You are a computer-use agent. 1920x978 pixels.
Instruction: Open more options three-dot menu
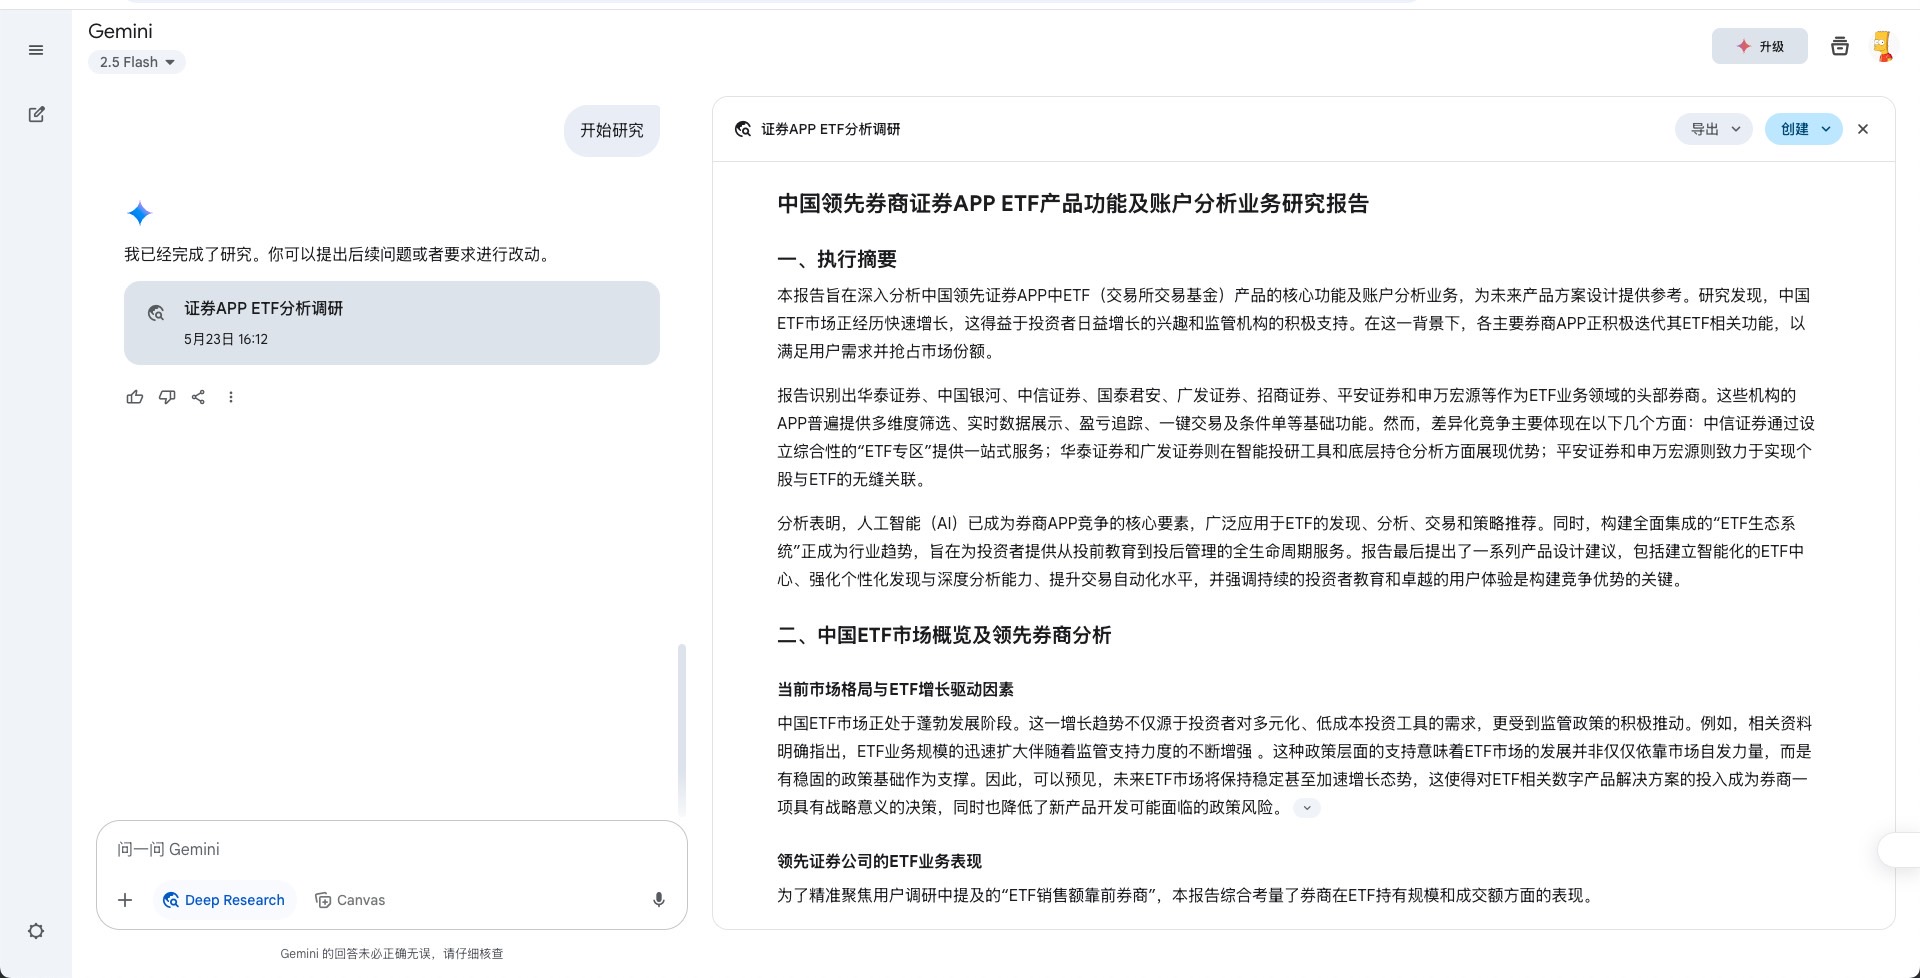pos(231,397)
